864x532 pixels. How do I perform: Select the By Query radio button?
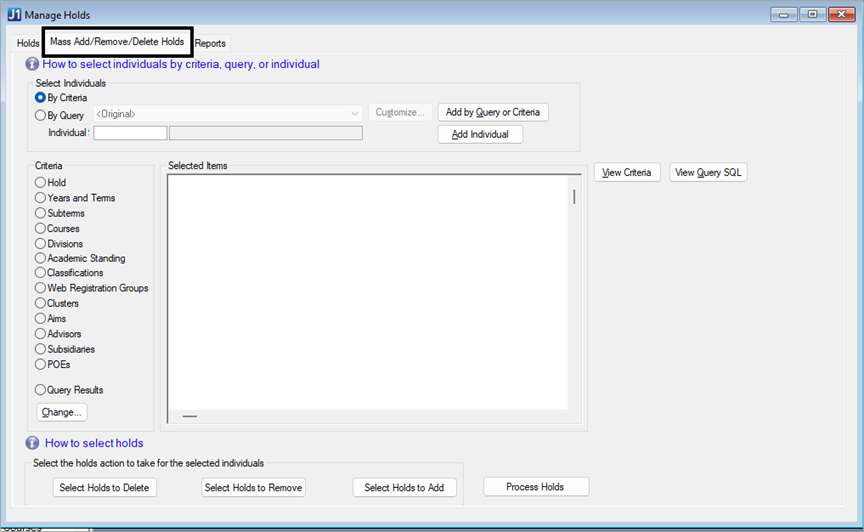[x=40, y=115]
